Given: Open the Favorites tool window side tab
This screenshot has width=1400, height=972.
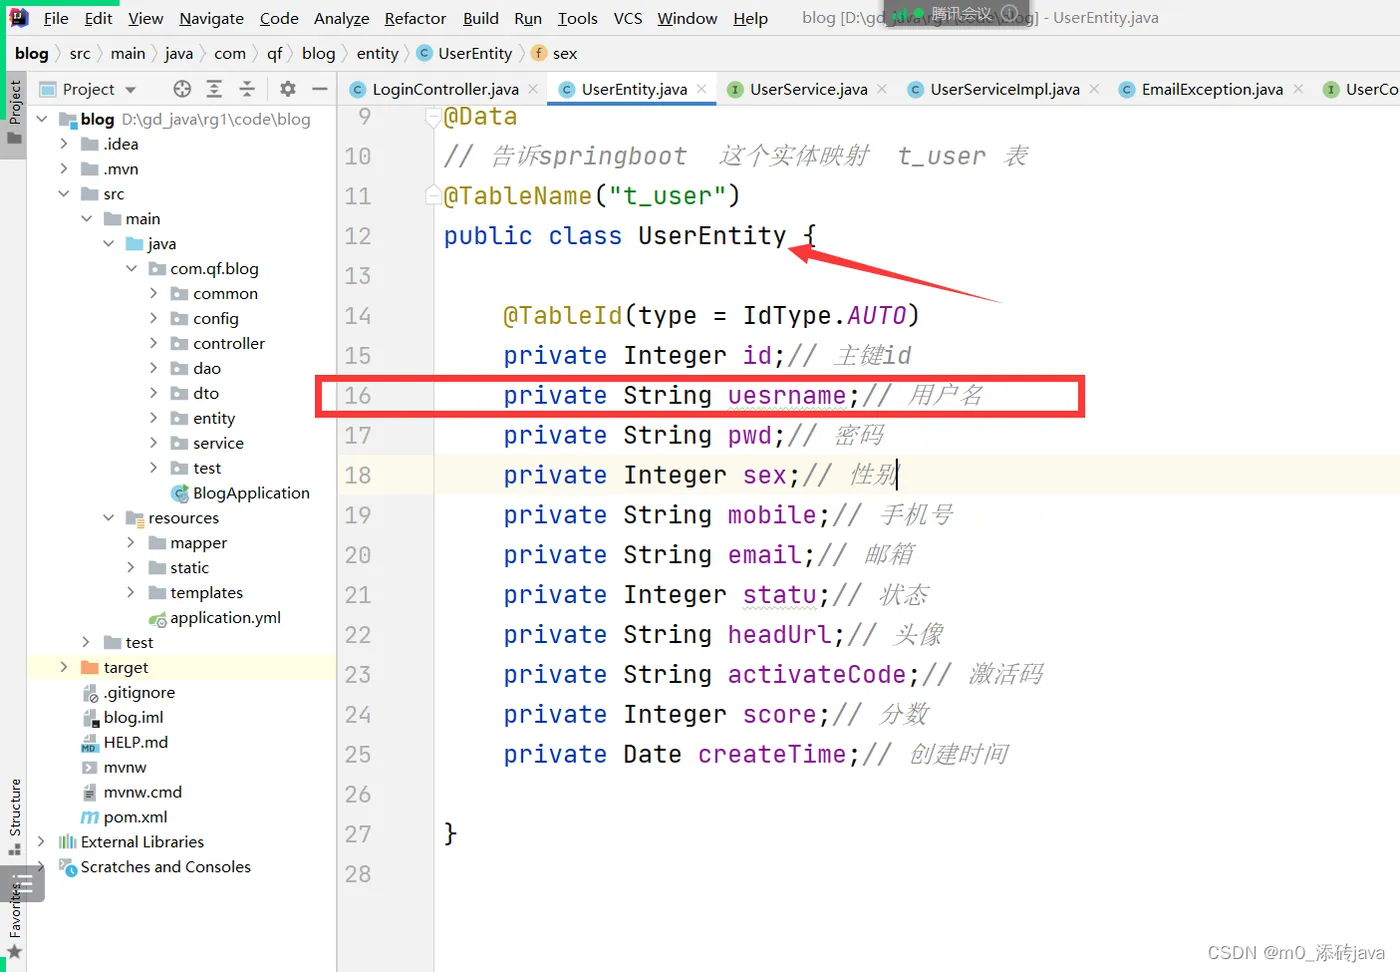Looking at the screenshot, I should 14,922.
